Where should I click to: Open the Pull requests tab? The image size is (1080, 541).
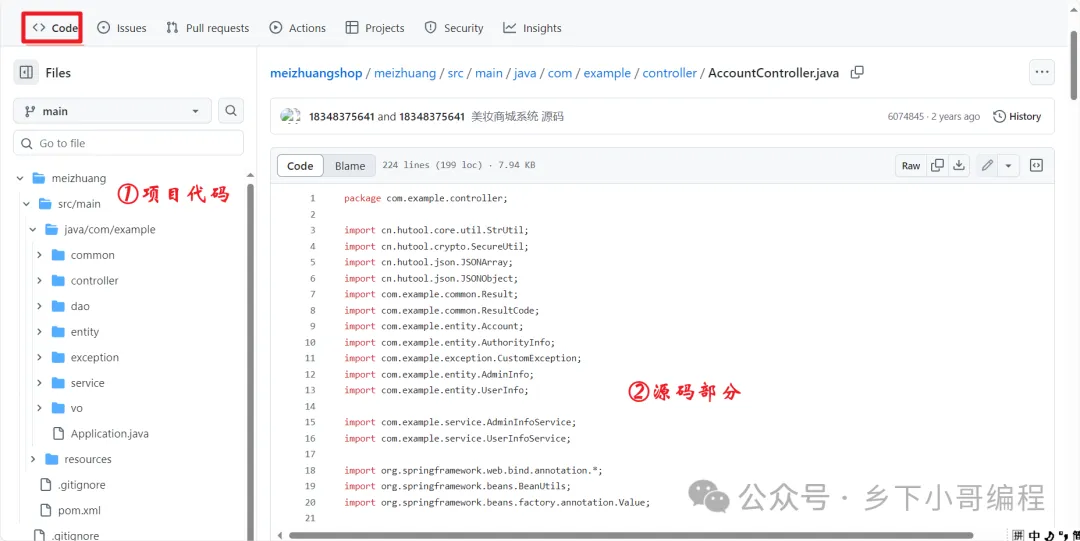[207, 28]
